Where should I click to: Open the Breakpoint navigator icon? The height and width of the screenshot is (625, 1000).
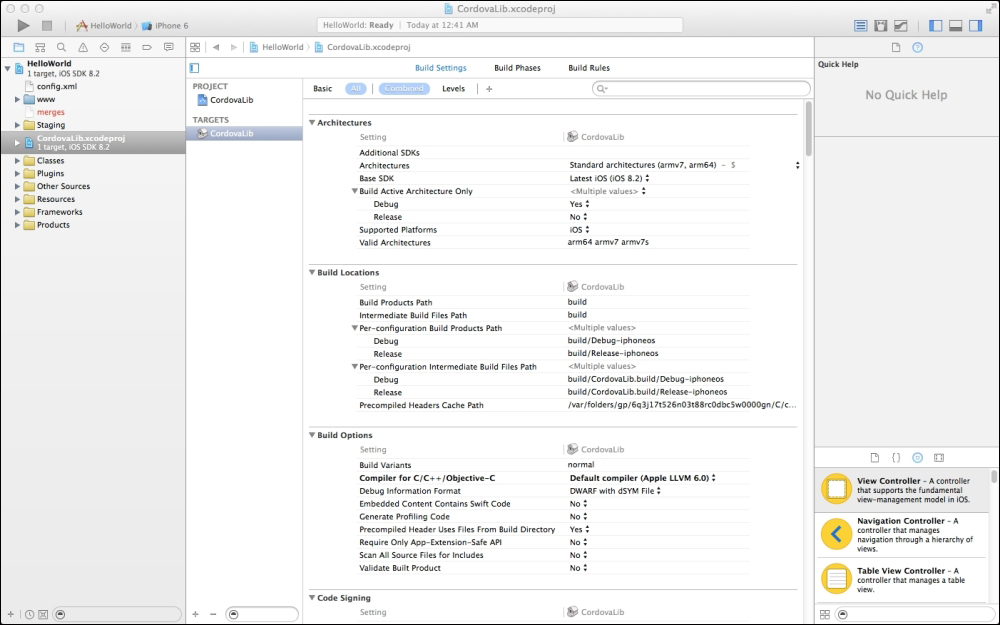tap(147, 47)
